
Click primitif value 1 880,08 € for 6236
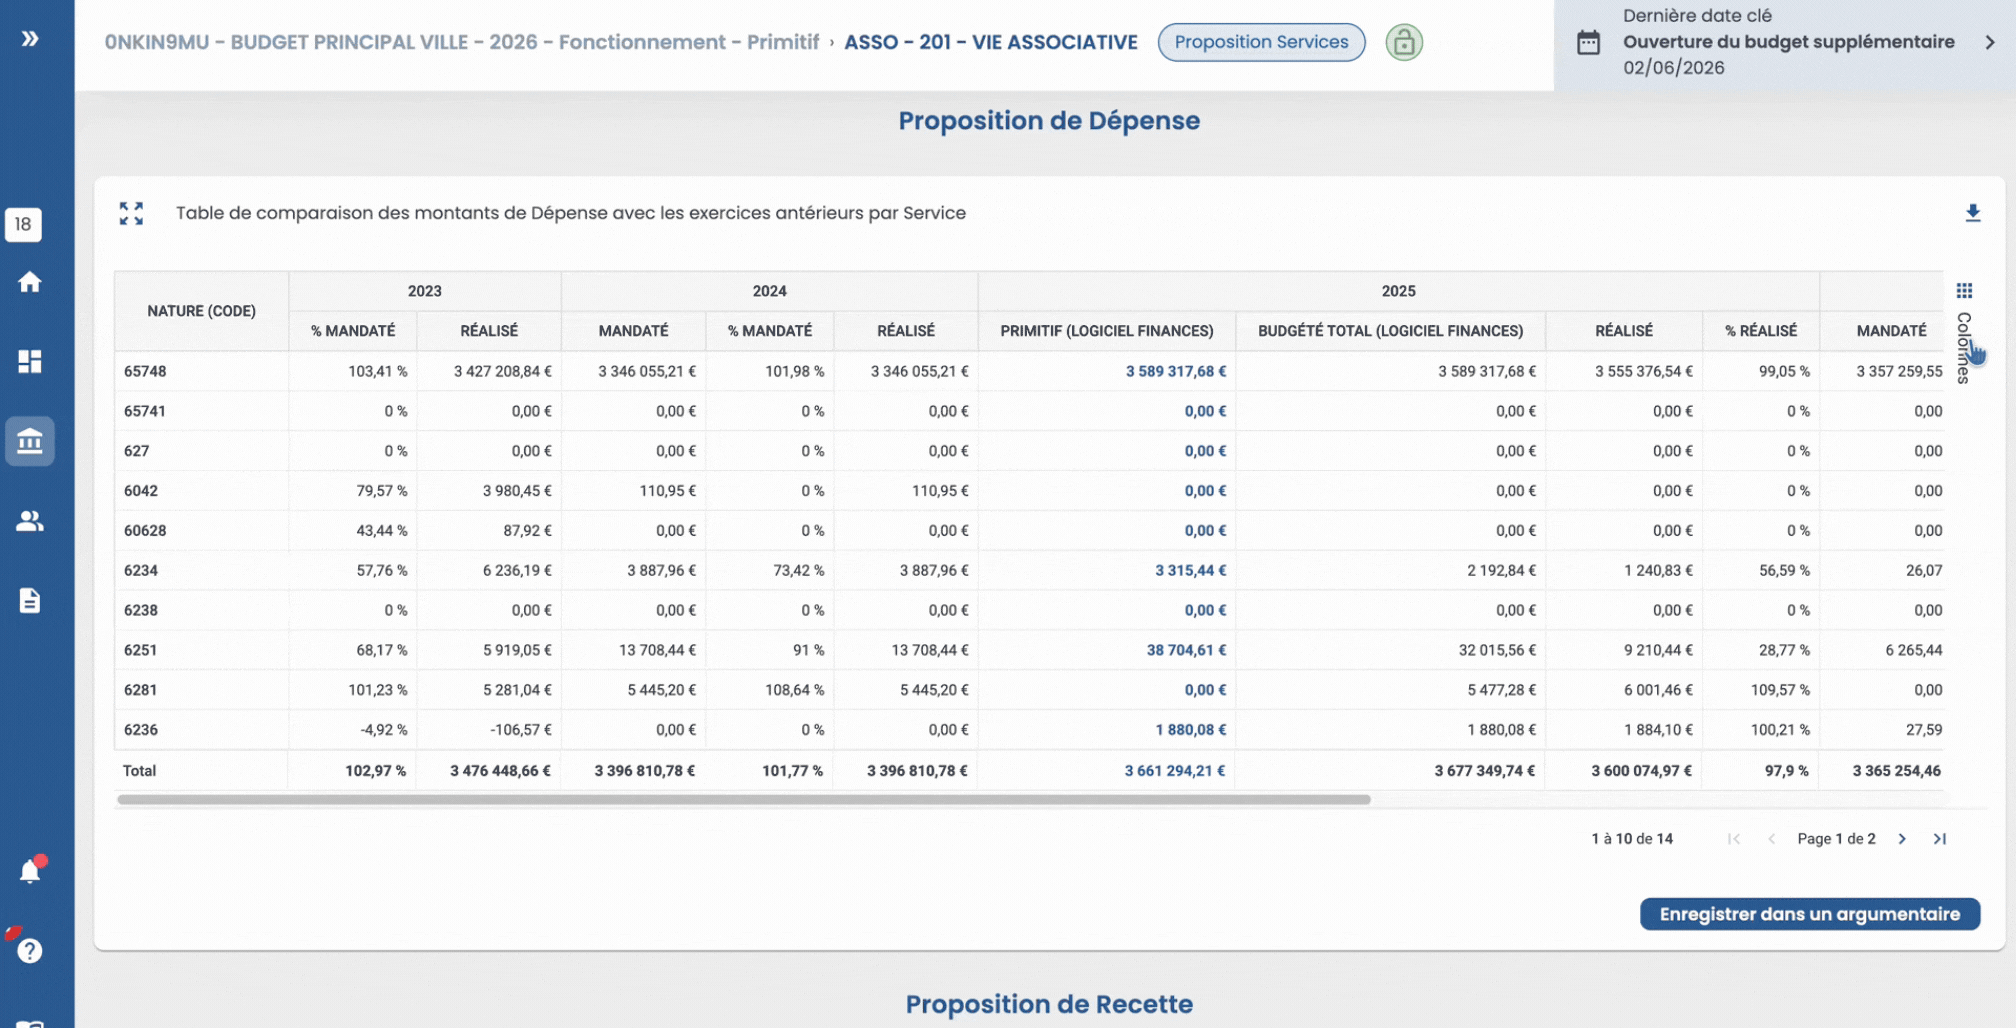coord(1190,730)
